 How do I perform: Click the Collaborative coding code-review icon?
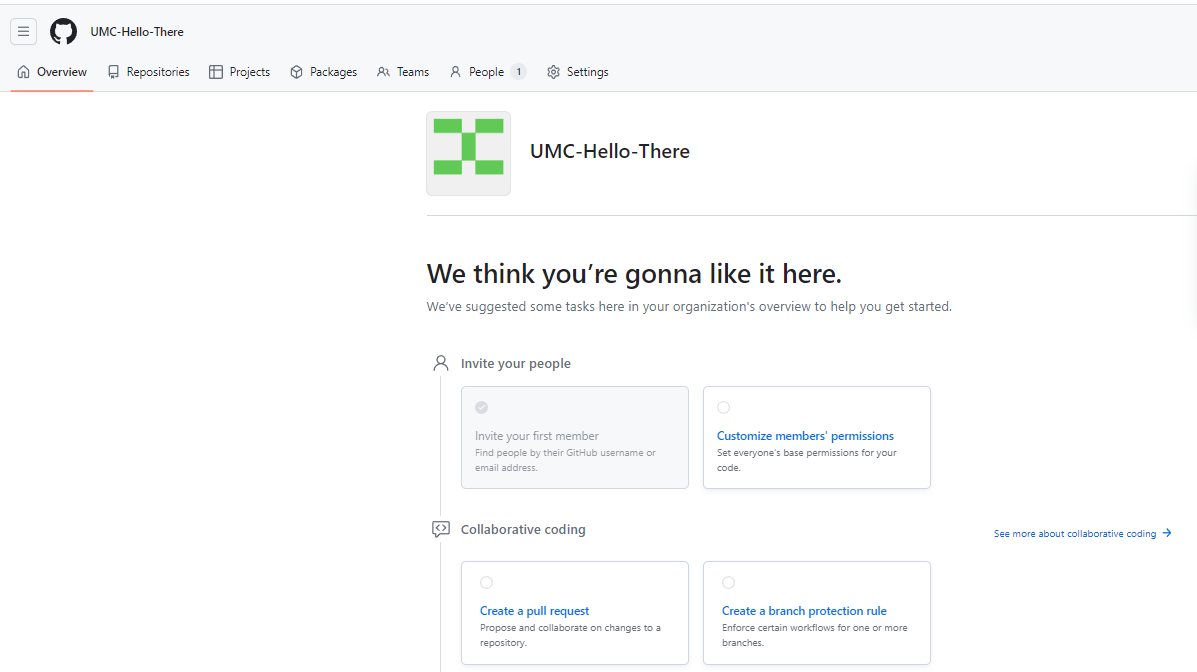point(440,529)
